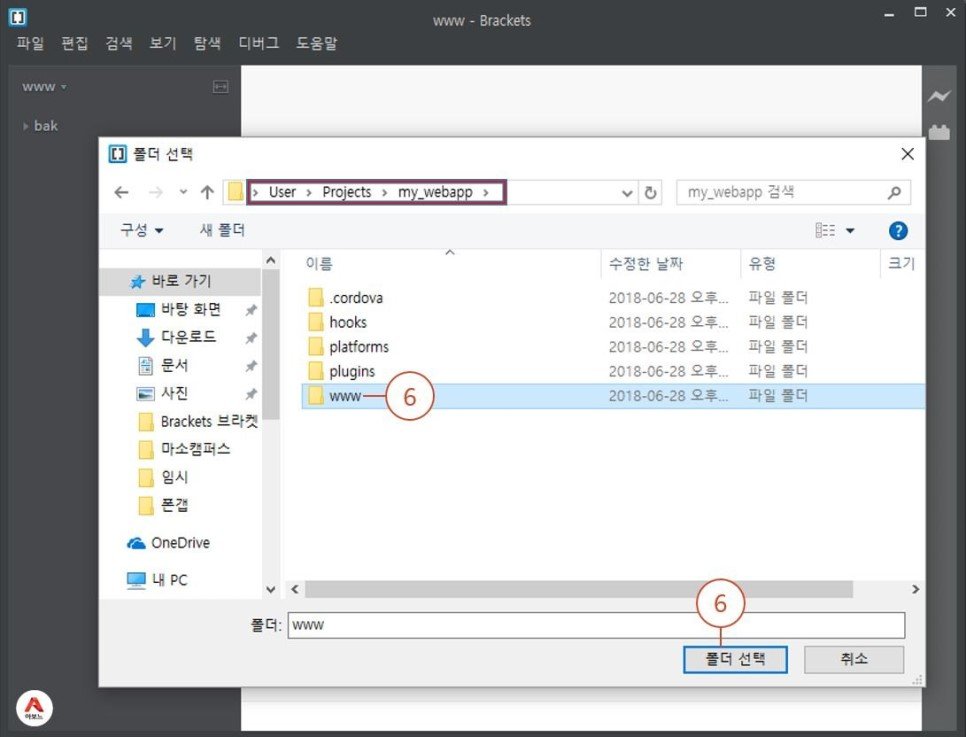Viewport: 966px width, 737px height.
Task: Open the www project dropdown in Brackets
Action: pyautogui.click(x=44, y=87)
